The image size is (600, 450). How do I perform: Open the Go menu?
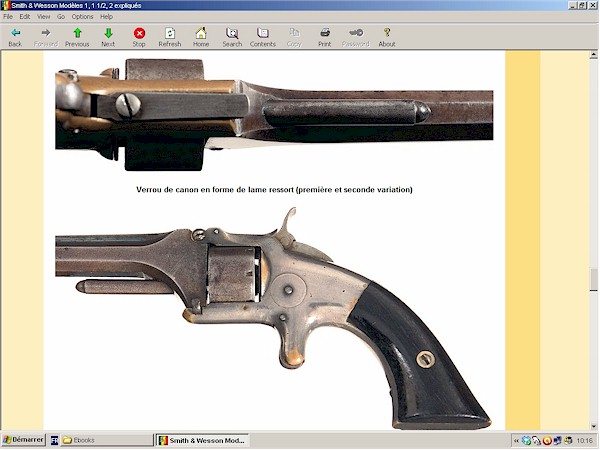(61, 16)
